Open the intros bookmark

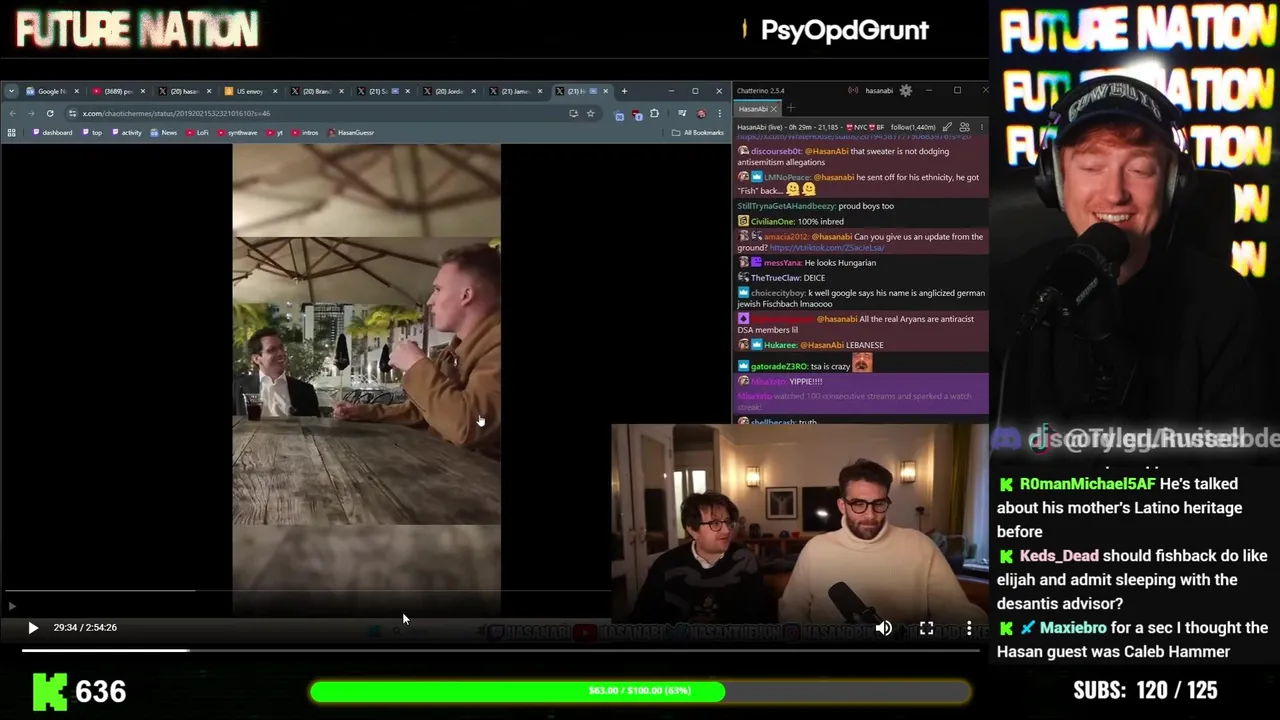pyautogui.click(x=305, y=133)
